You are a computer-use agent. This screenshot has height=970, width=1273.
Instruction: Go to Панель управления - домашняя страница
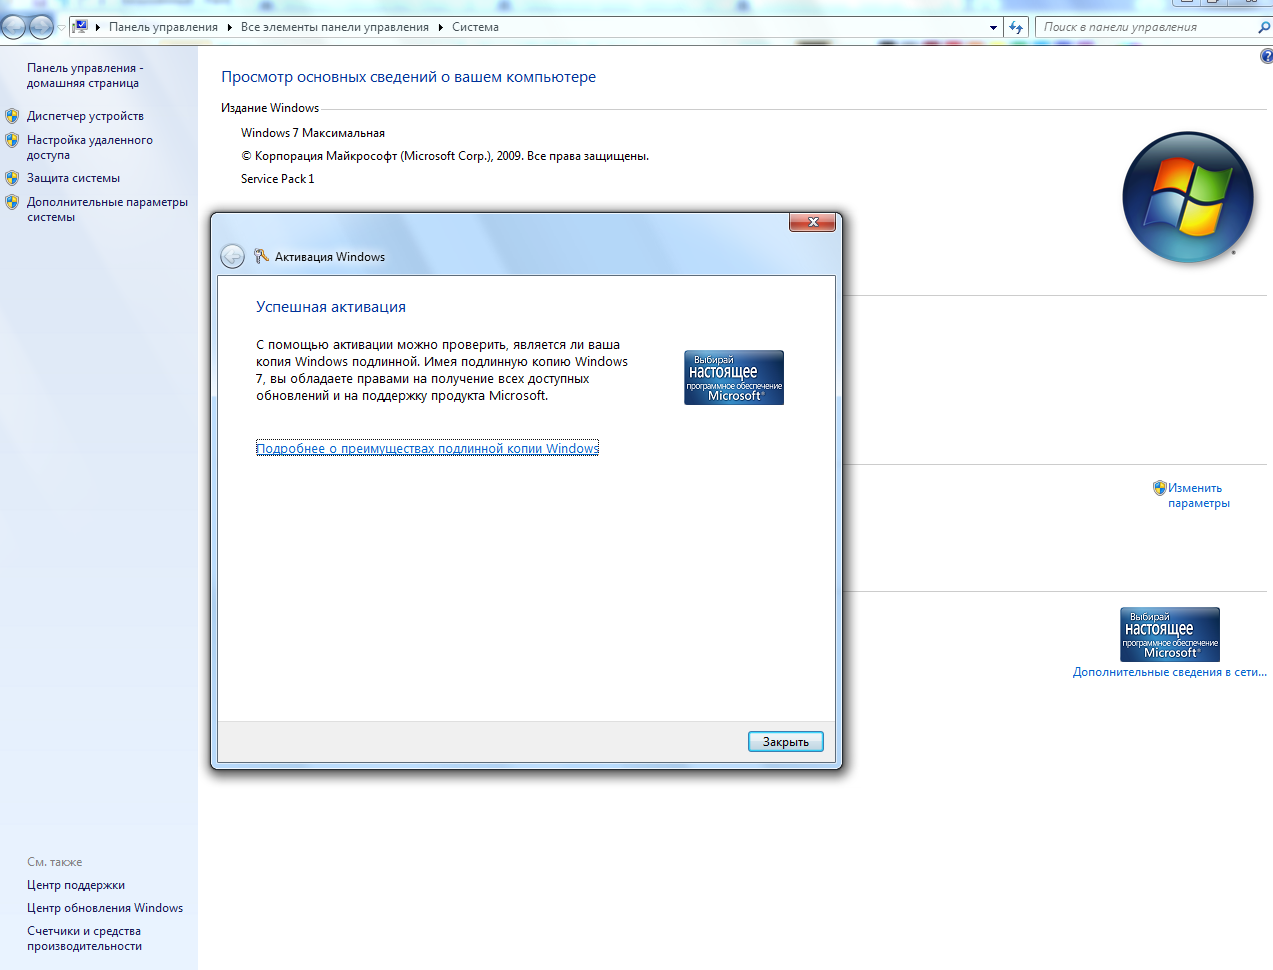pyautogui.click(x=85, y=75)
